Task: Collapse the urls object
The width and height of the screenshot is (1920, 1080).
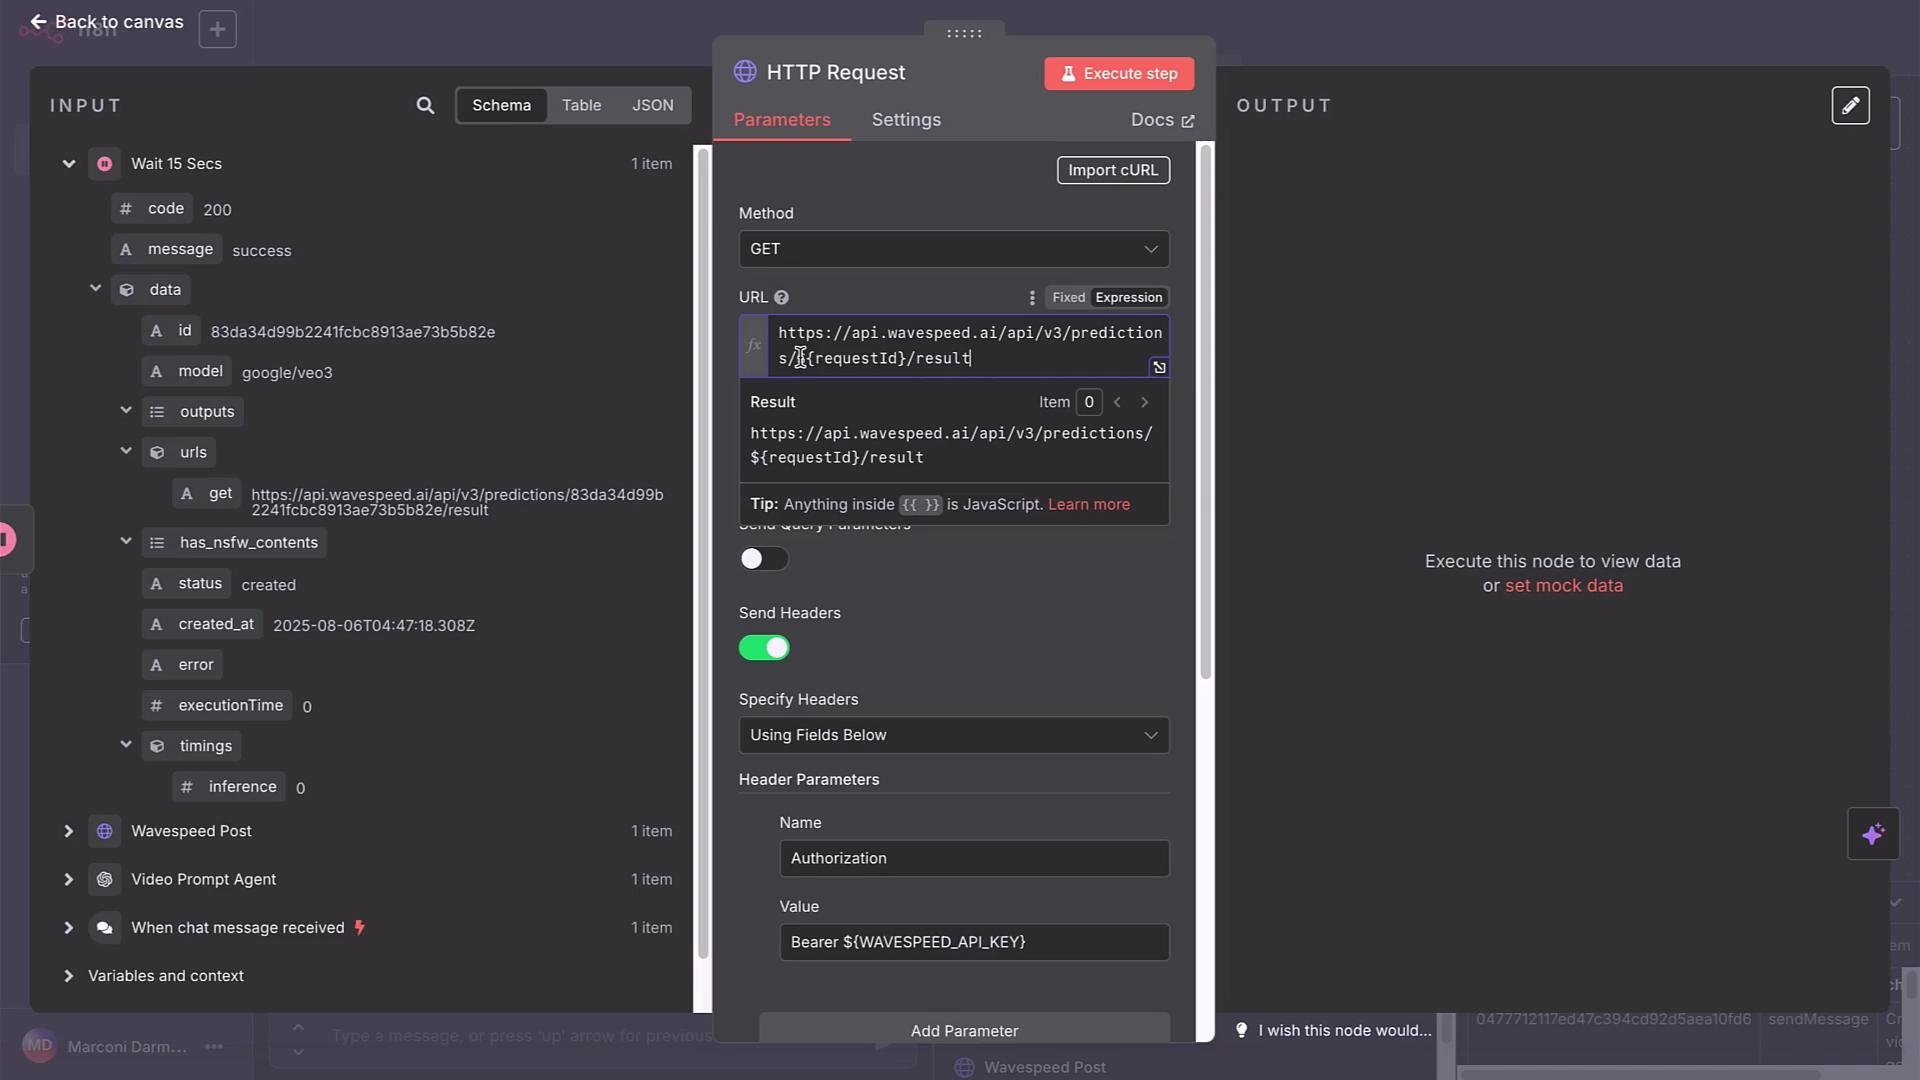Action: [126, 451]
